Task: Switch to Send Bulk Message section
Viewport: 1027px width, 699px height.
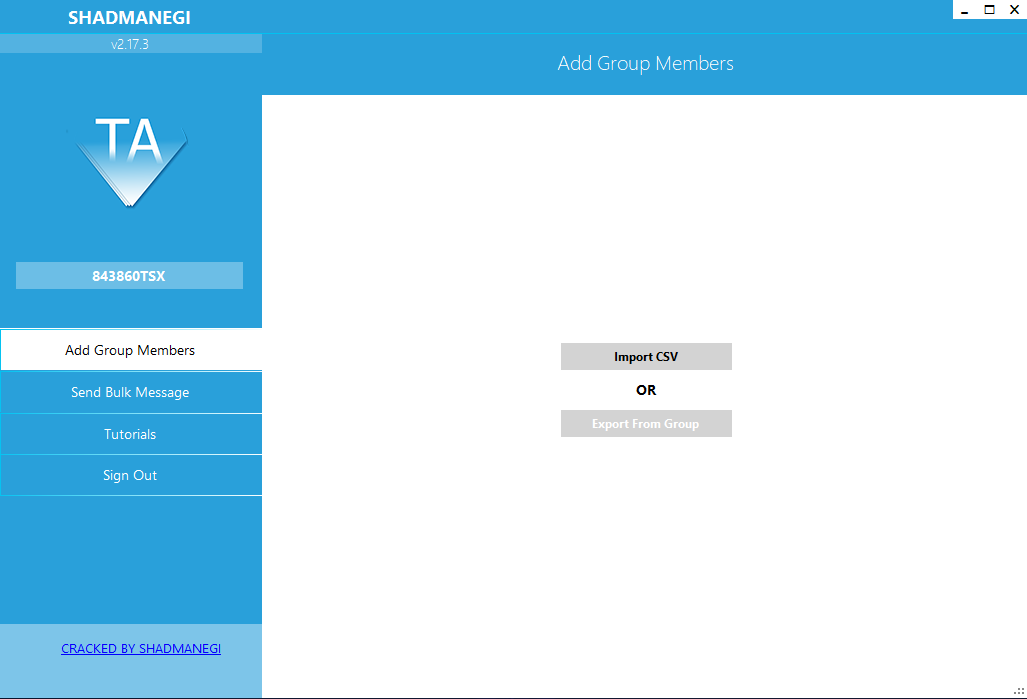Action: 131,392
